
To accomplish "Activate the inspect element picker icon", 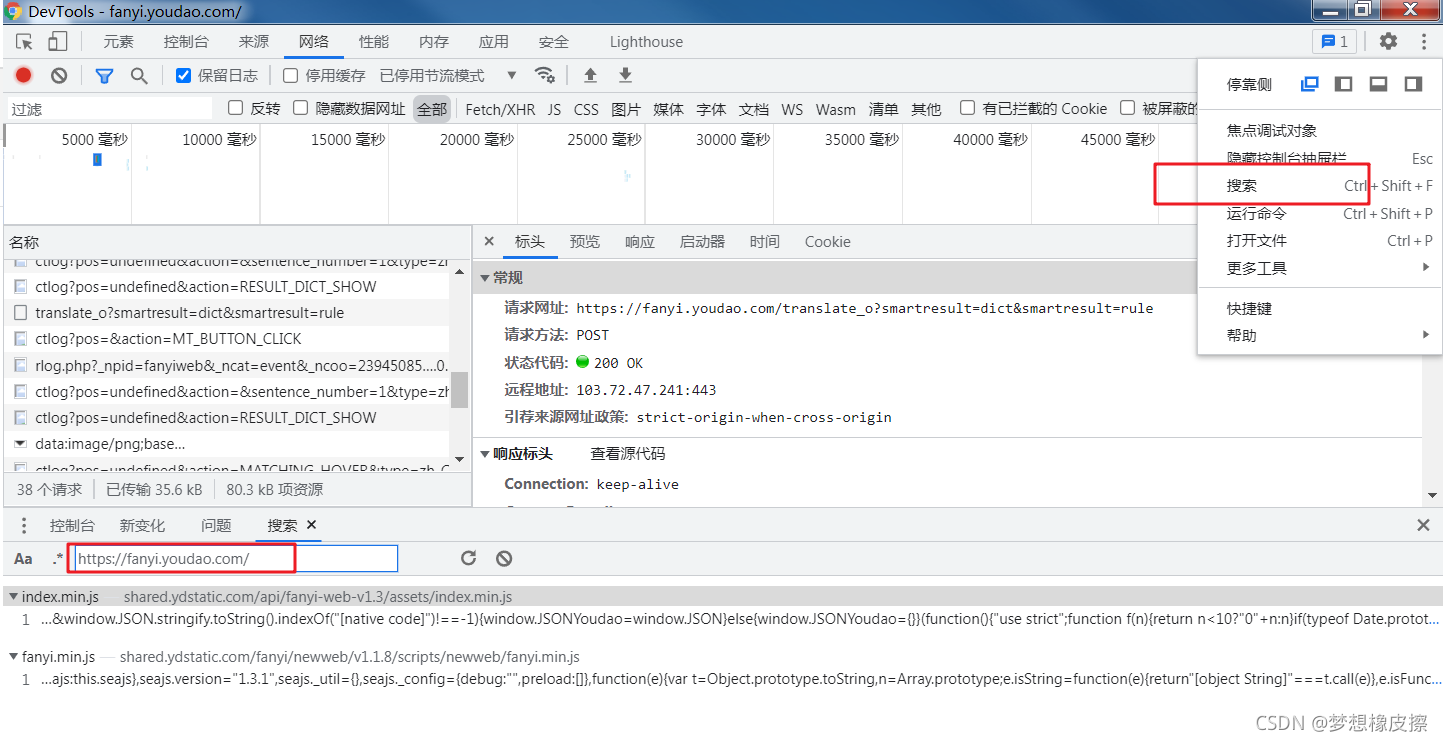I will [25, 42].
